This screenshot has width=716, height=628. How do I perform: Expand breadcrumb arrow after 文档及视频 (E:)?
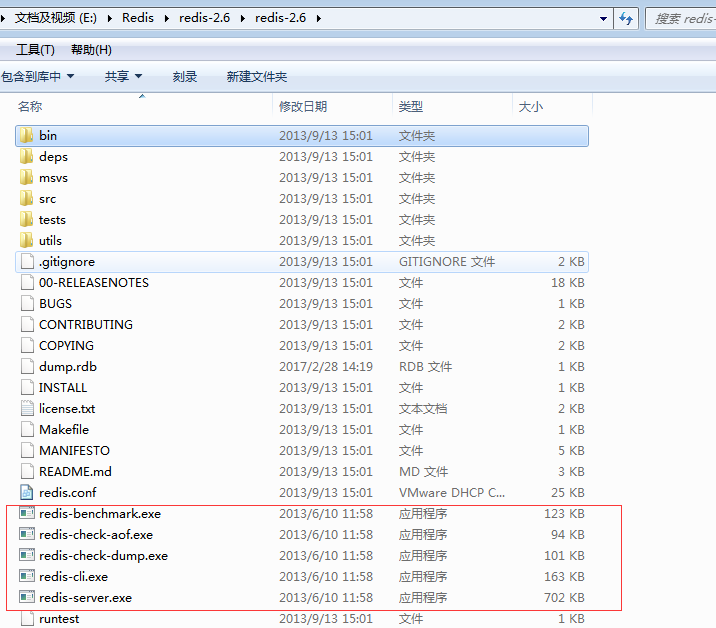pyautogui.click(x=110, y=18)
